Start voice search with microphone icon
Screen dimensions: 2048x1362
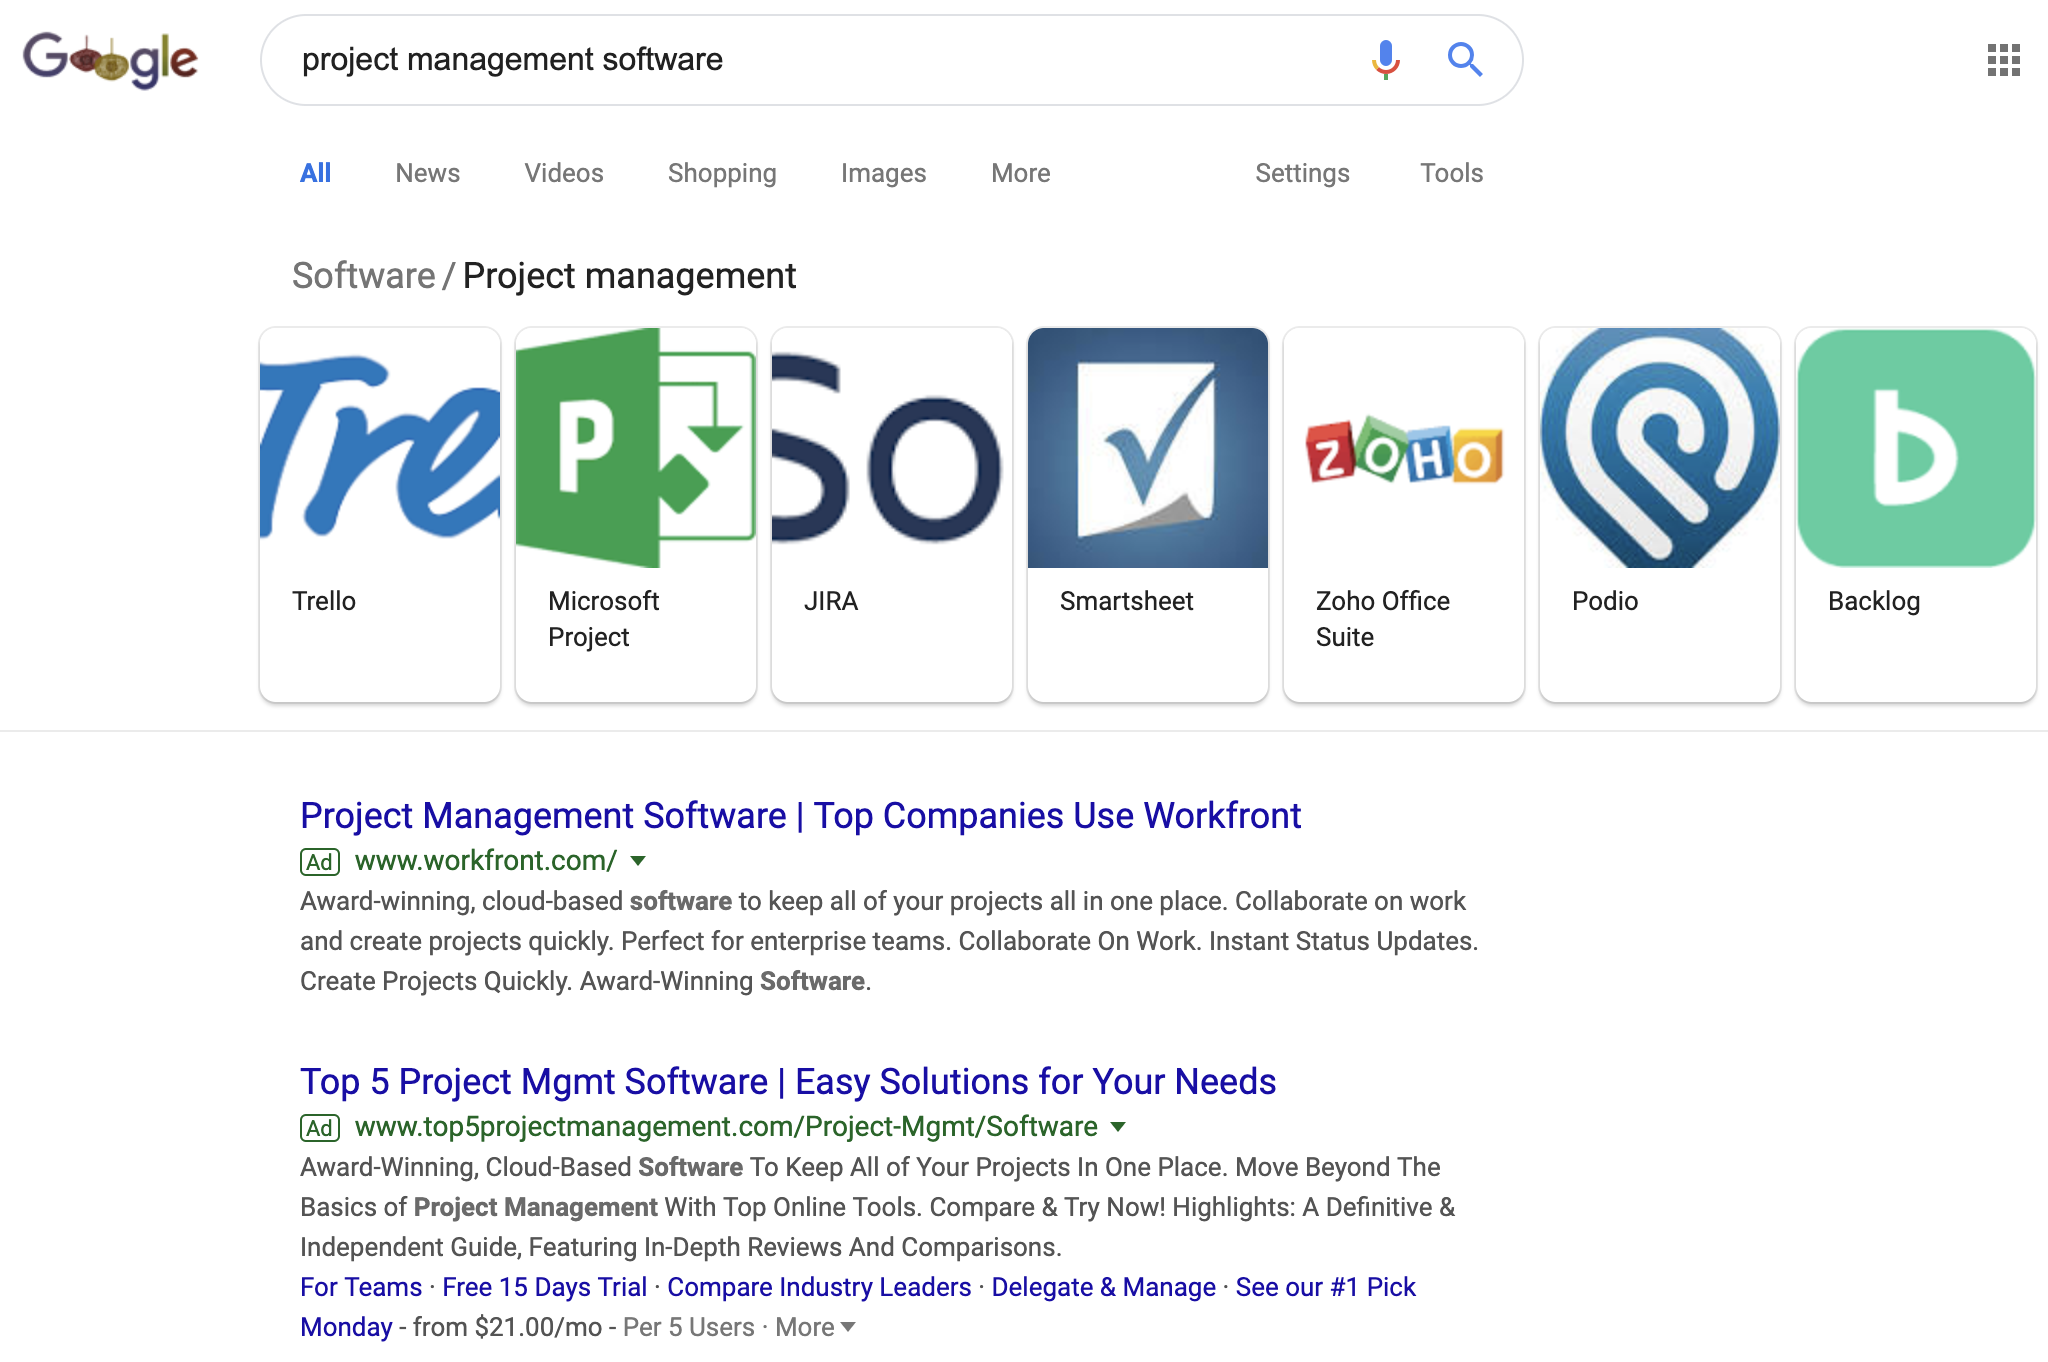(x=1385, y=60)
